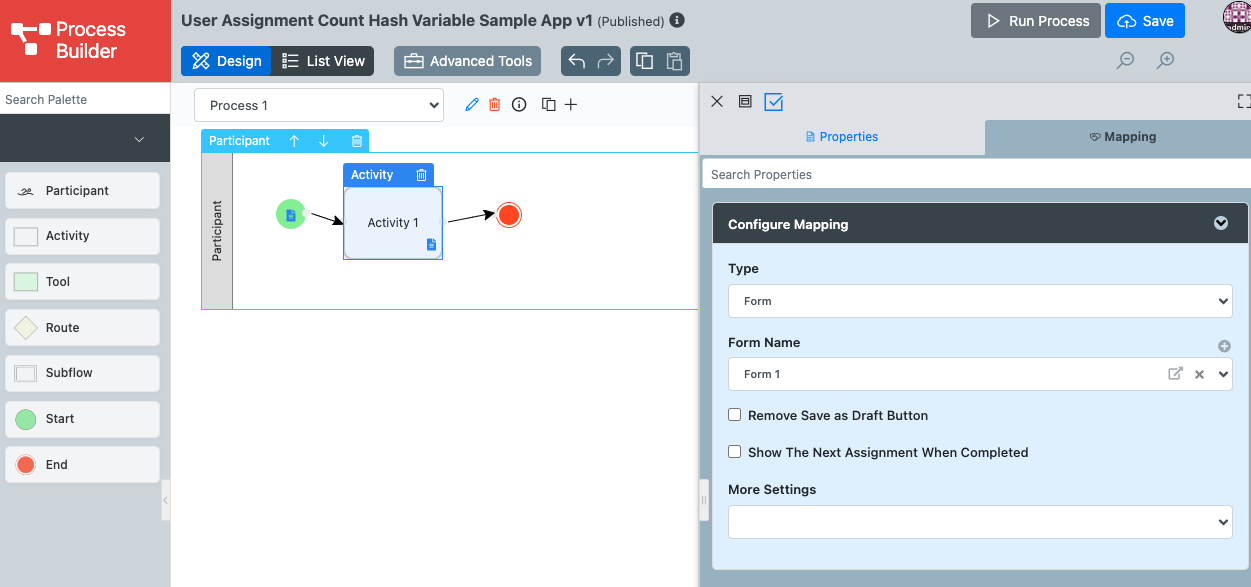Expand properties panel to fullscreen
This screenshot has width=1251, height=587.
[x=1243, y=101]
